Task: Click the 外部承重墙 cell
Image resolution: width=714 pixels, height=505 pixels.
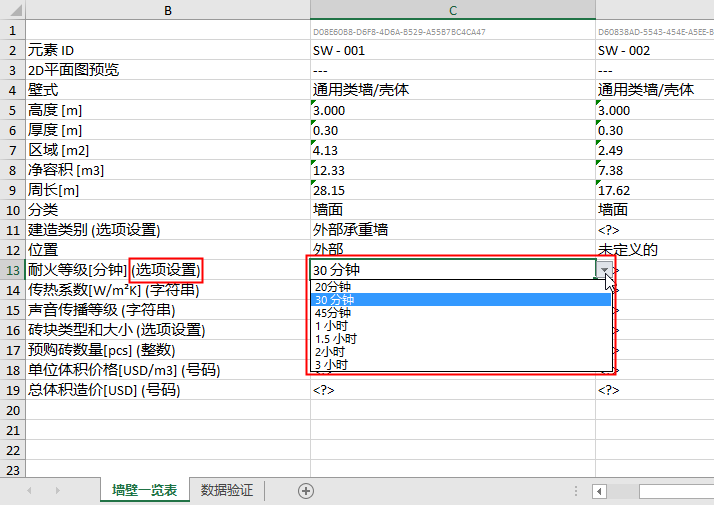Action: coord(453,230)
